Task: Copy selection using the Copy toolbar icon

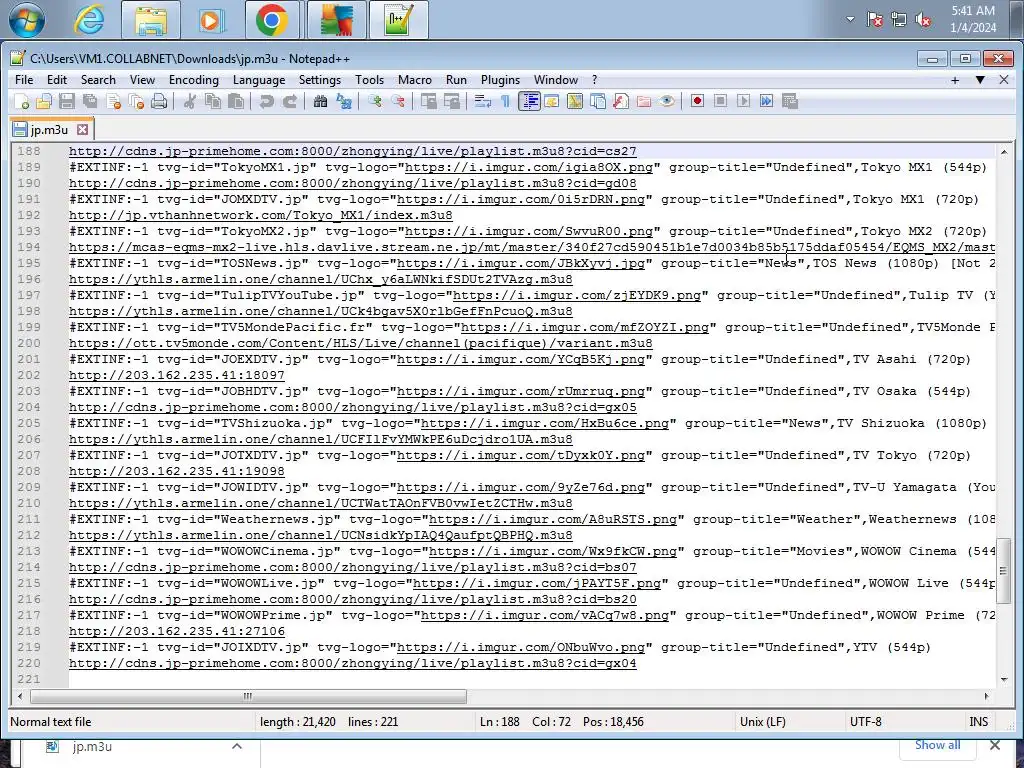Action: click(x=213, y=101)
